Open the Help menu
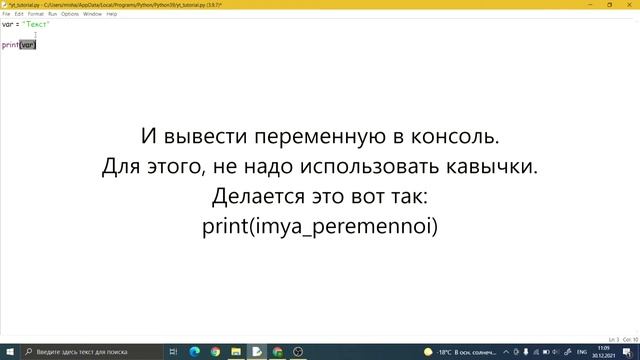Viewport: 640px width, 360px height. tap(111, 14)
